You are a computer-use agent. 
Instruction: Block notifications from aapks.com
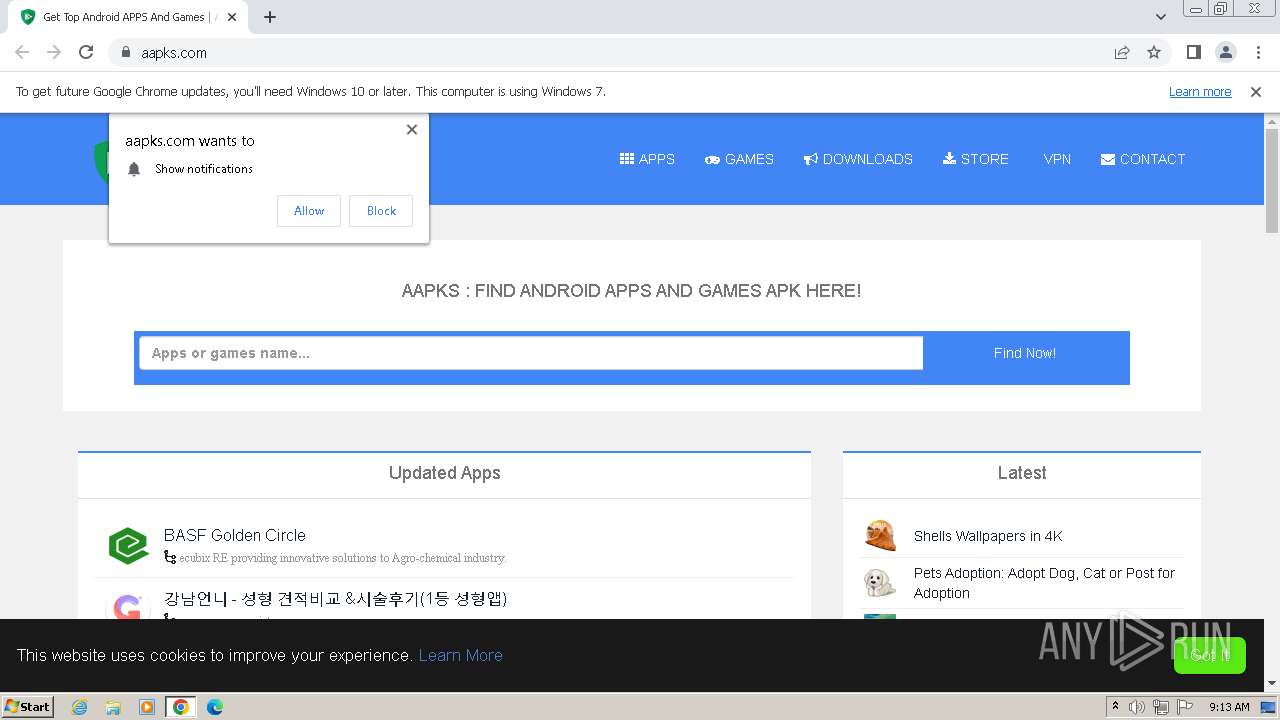pyautogui.click(x=381, y=211)
